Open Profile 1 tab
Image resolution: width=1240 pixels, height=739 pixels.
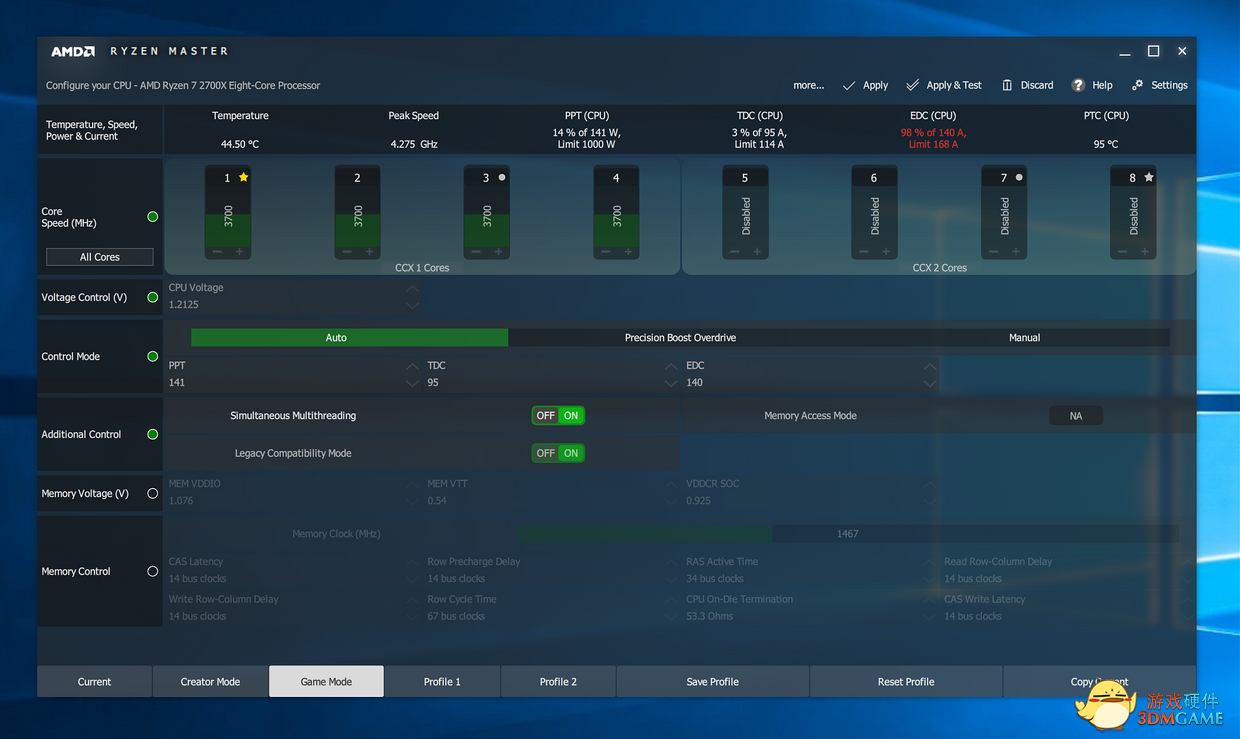click(442, 681)
